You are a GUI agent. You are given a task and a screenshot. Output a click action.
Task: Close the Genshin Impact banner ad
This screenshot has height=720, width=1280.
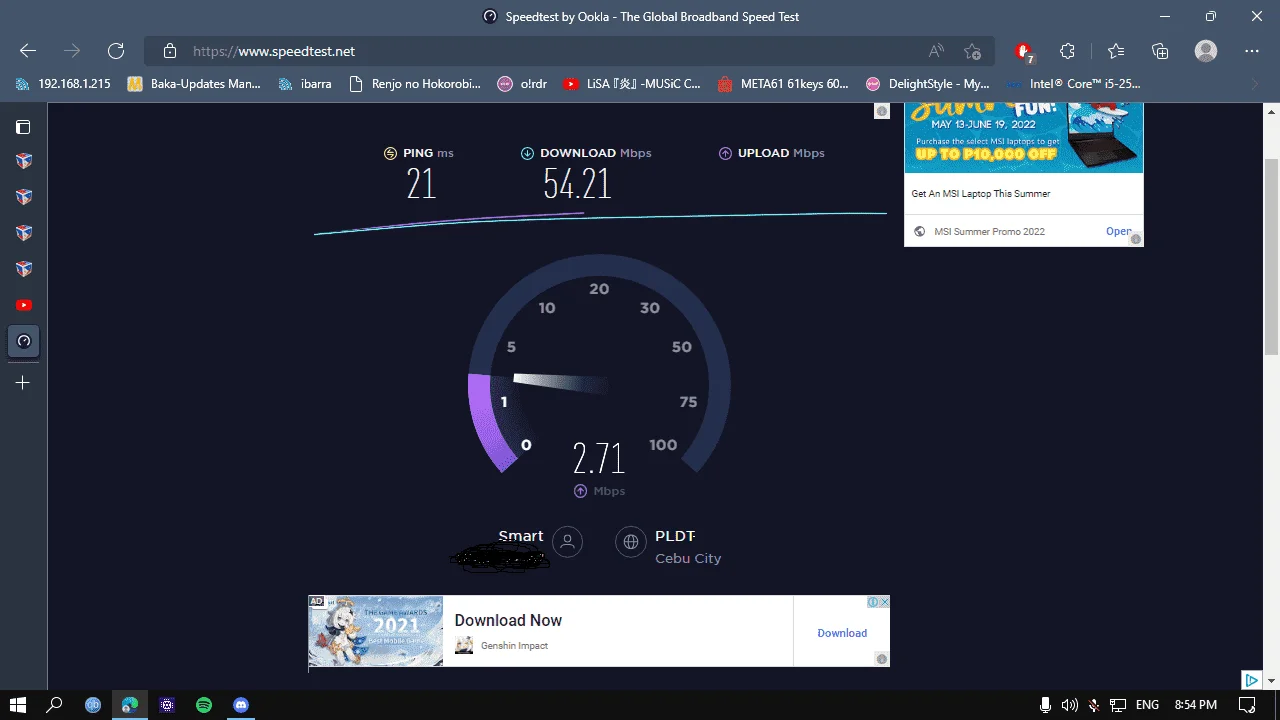point(884,602)
